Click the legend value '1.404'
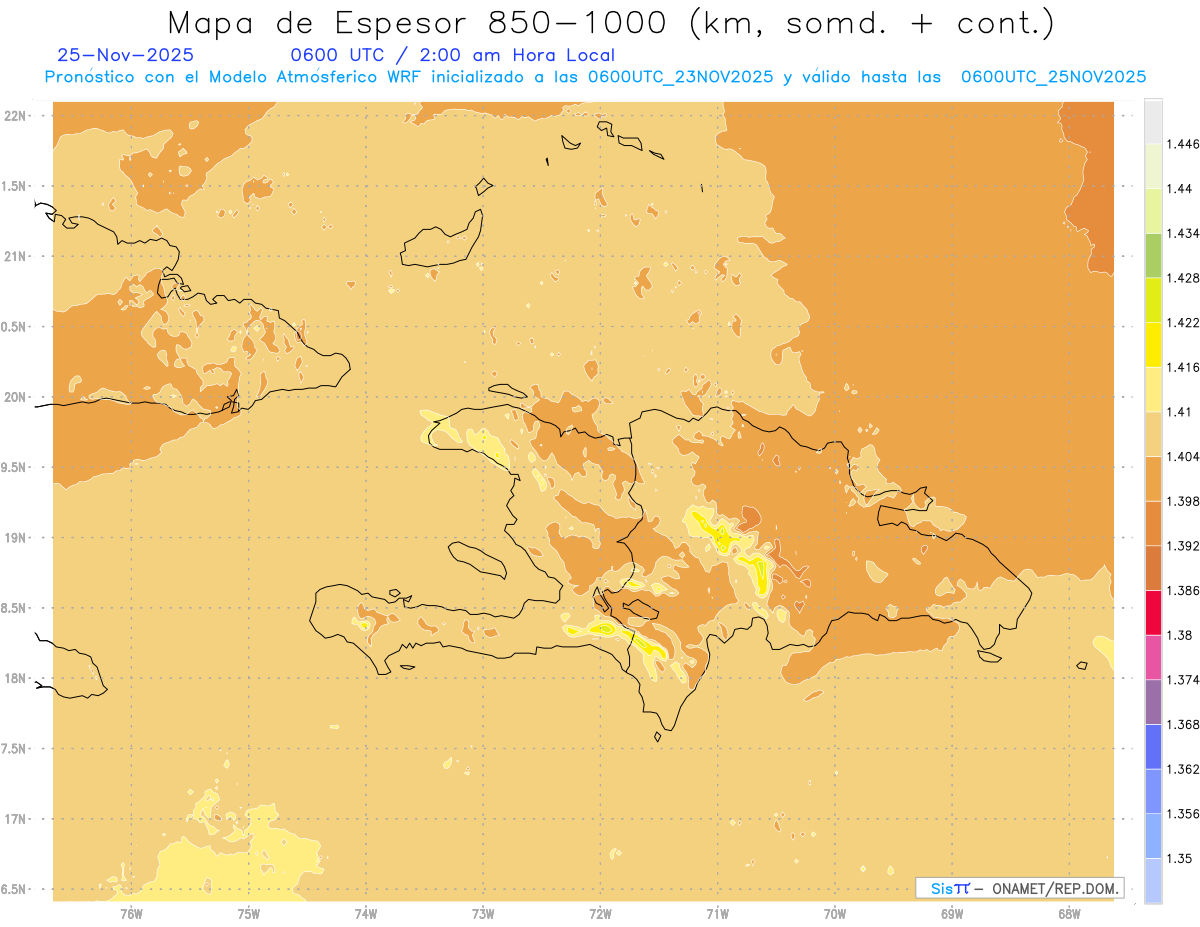This screenshot has width=1200, height=927. pyautogui.click(x=1184, y=456)
